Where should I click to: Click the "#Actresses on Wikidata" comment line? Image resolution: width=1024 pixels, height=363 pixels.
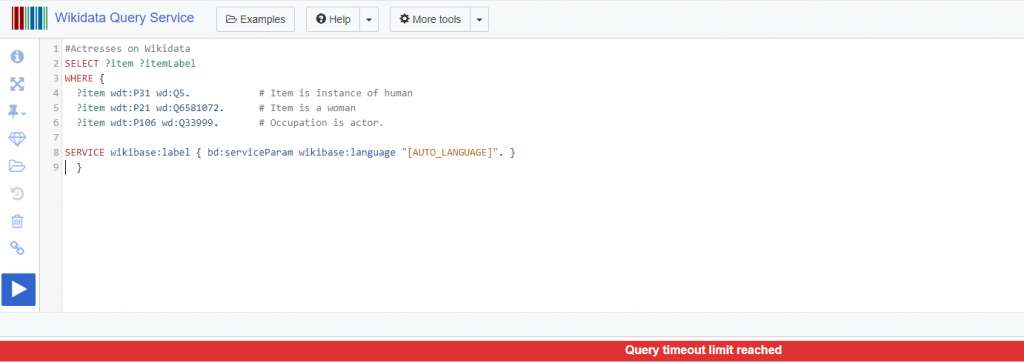pyautogui.click(x=127, y=49)
